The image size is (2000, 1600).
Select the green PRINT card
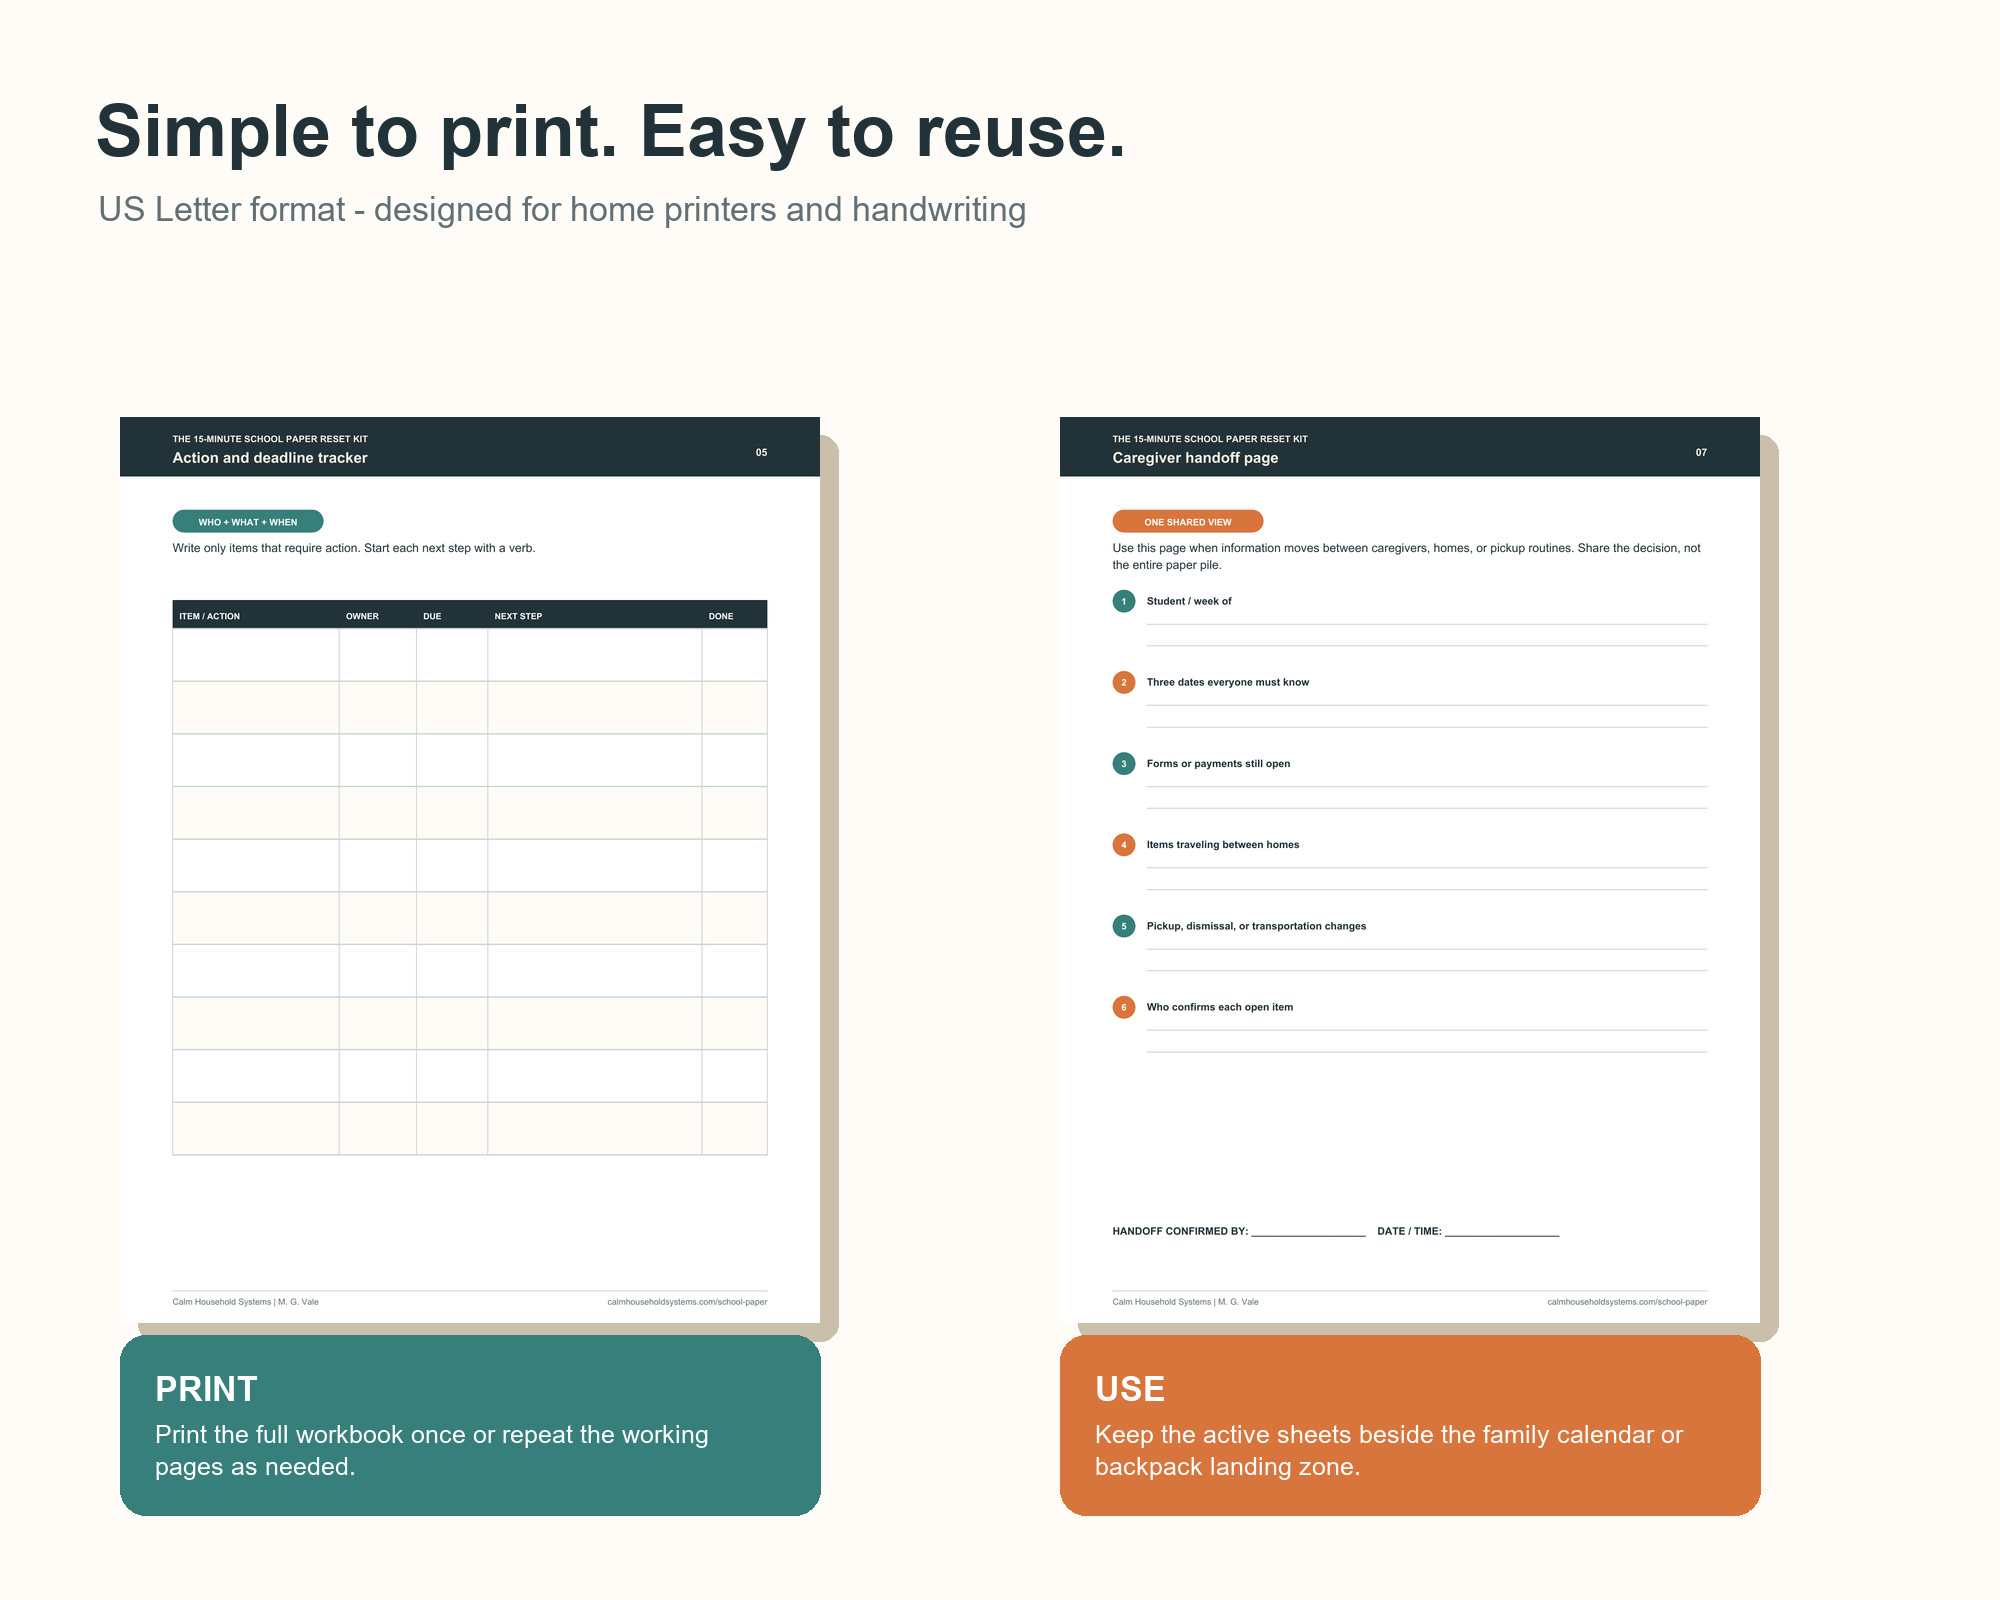tap(470, 1425)
